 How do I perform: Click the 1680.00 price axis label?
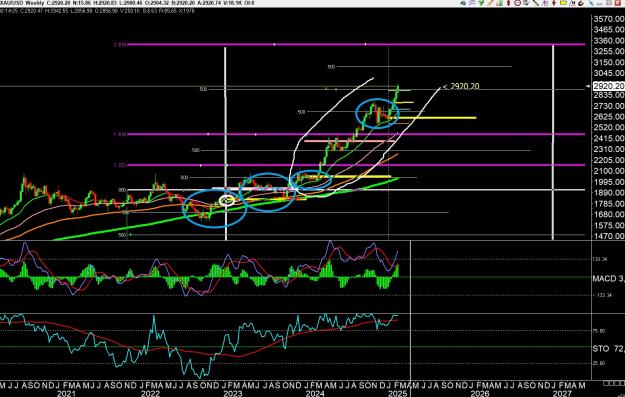[609, 214]
